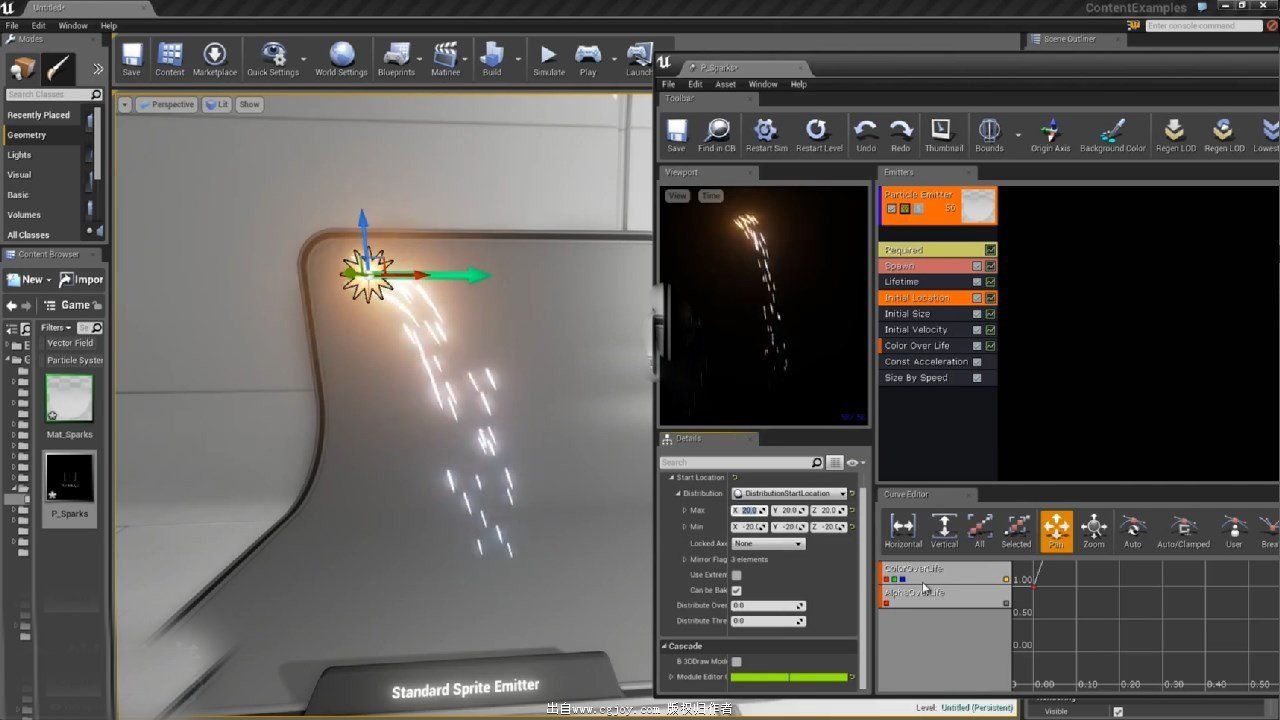Click the first Regen LOD button

(x=1174, y=135)
